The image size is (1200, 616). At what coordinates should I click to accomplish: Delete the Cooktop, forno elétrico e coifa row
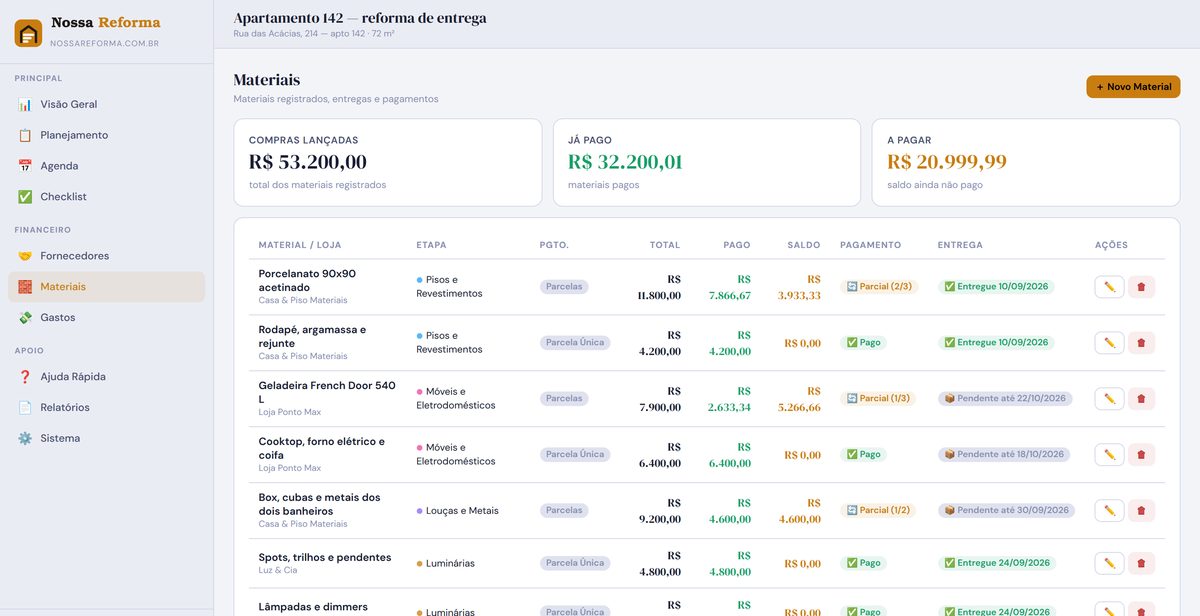pos(1141,455)
